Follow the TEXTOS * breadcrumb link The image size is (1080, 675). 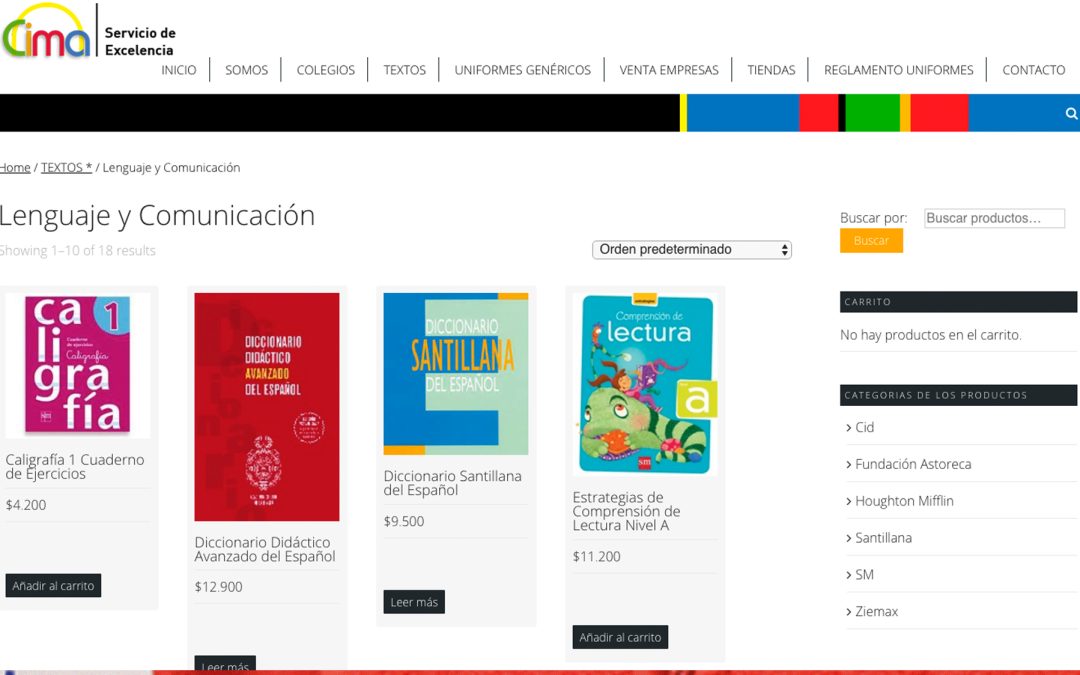click(66, 167)
